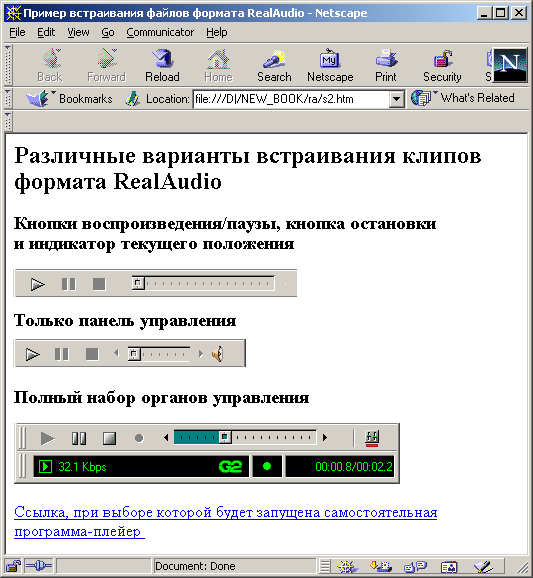The height and width of the screenshot is (578, 533).
Task: Click fast-forward arrow in control-panel-only player
Action: (201, 354)
